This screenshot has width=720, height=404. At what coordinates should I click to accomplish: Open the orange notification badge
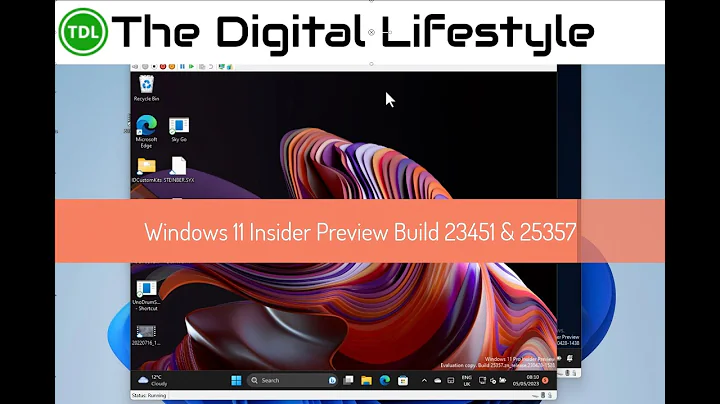coord(545,380)
